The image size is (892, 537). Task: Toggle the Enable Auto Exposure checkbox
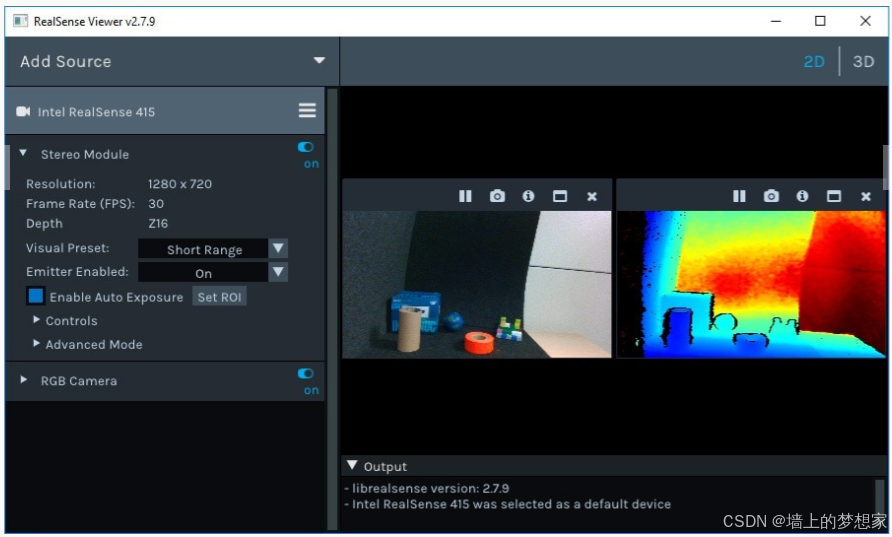click(x=35, y=296)
